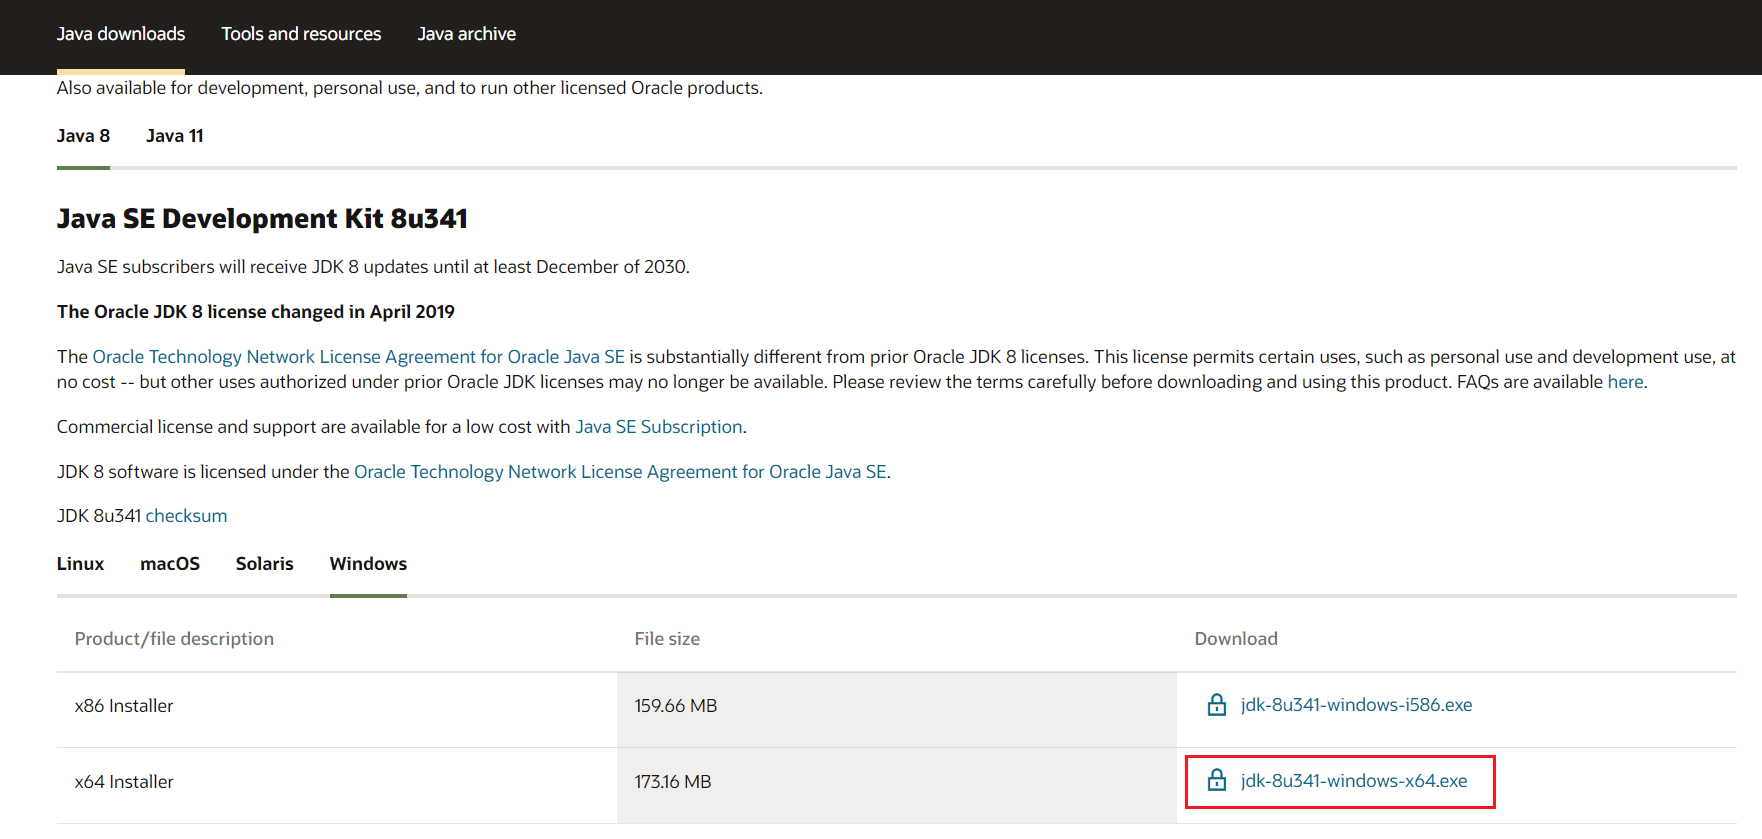
Task: Go to Java archive section
Action: (x=466, y=34)
